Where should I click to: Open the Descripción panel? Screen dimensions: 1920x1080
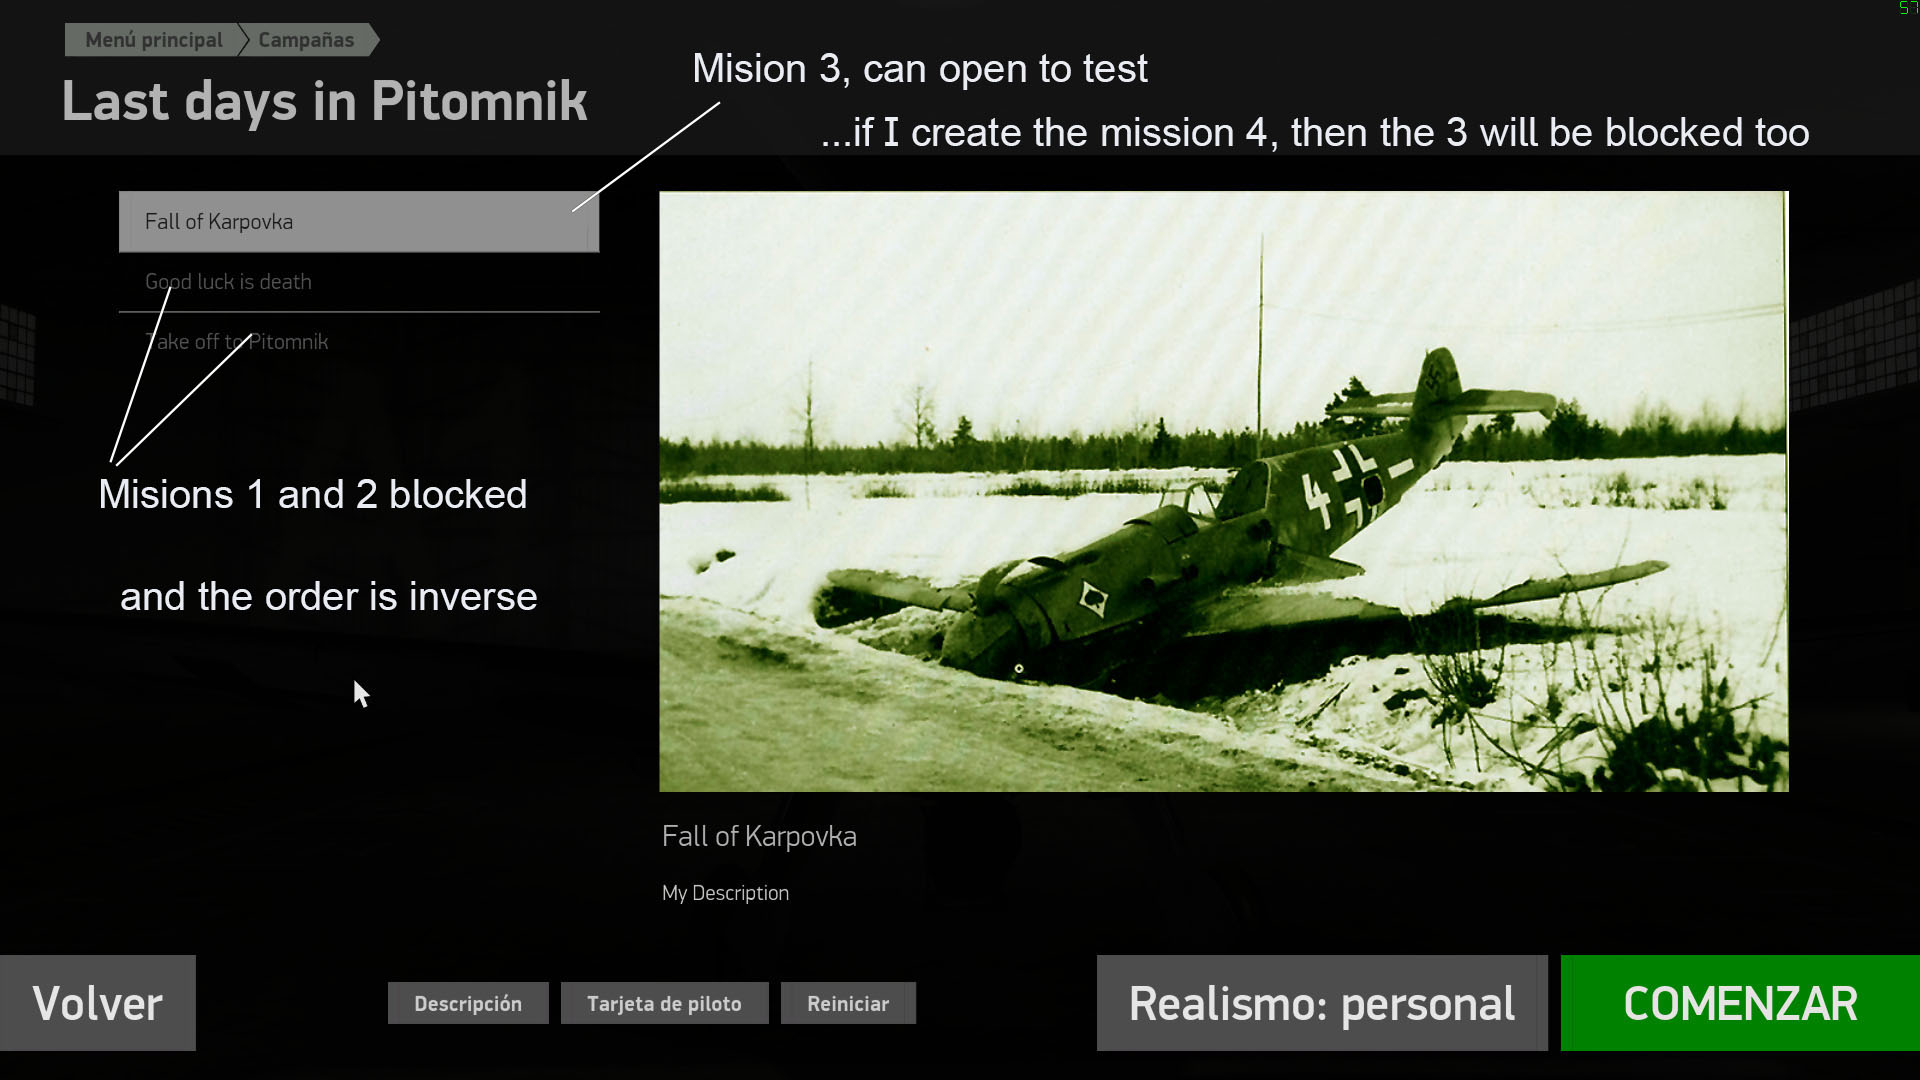(468, 1003)
